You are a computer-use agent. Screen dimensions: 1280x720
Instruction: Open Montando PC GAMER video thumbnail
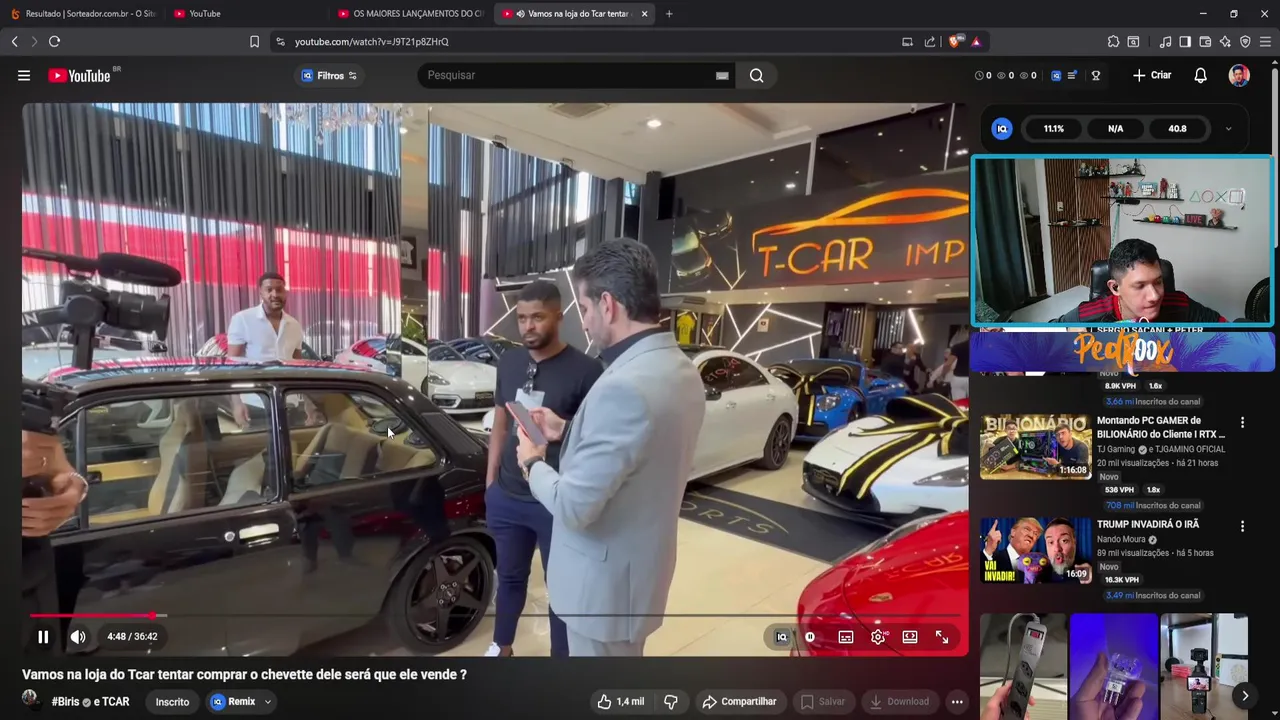1035,447
